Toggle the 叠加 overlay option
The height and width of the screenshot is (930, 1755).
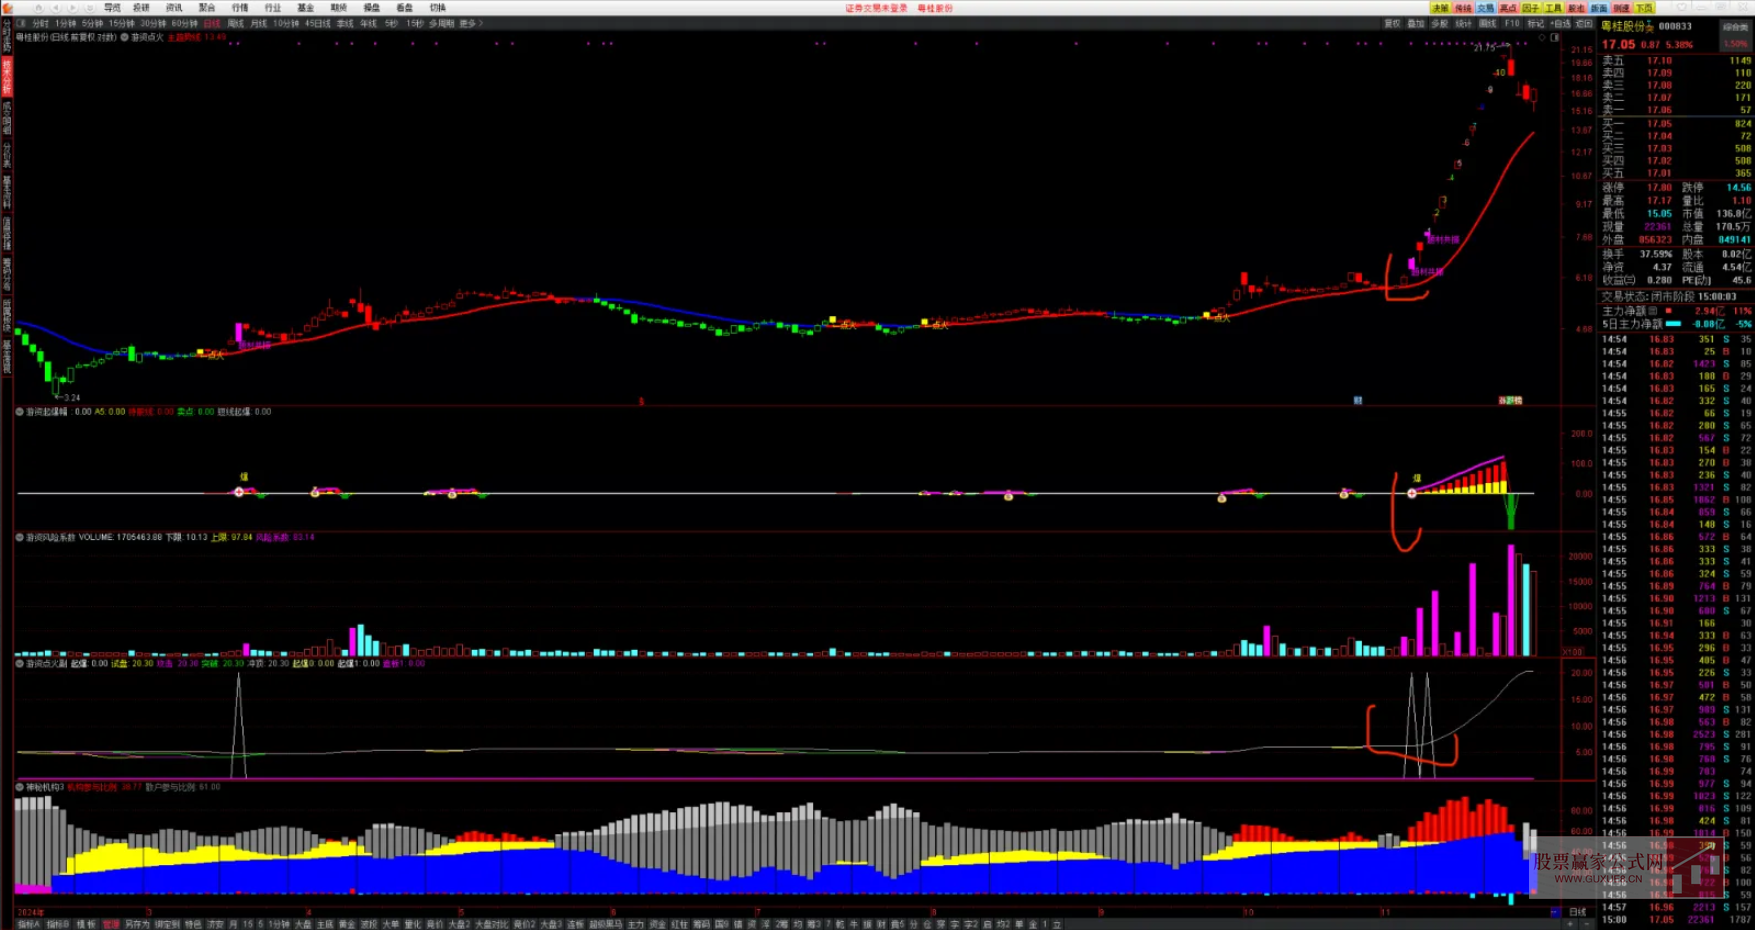[1416, 23]
